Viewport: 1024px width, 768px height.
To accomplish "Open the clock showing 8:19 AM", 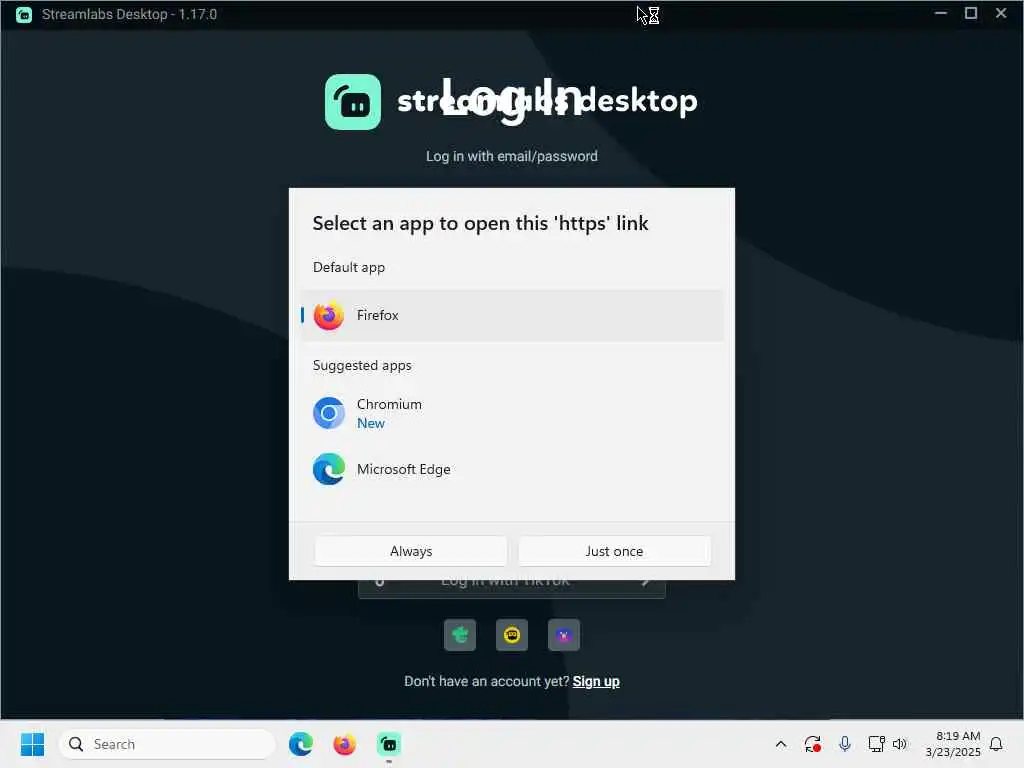I will 953,744.
